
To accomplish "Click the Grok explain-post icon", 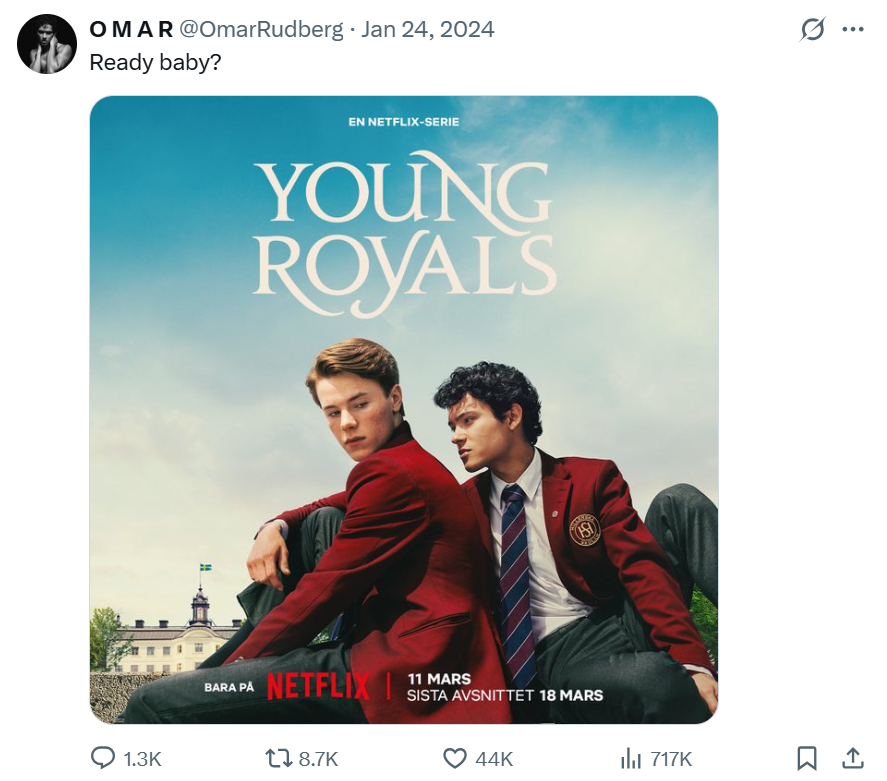I will tap(813, 30).
